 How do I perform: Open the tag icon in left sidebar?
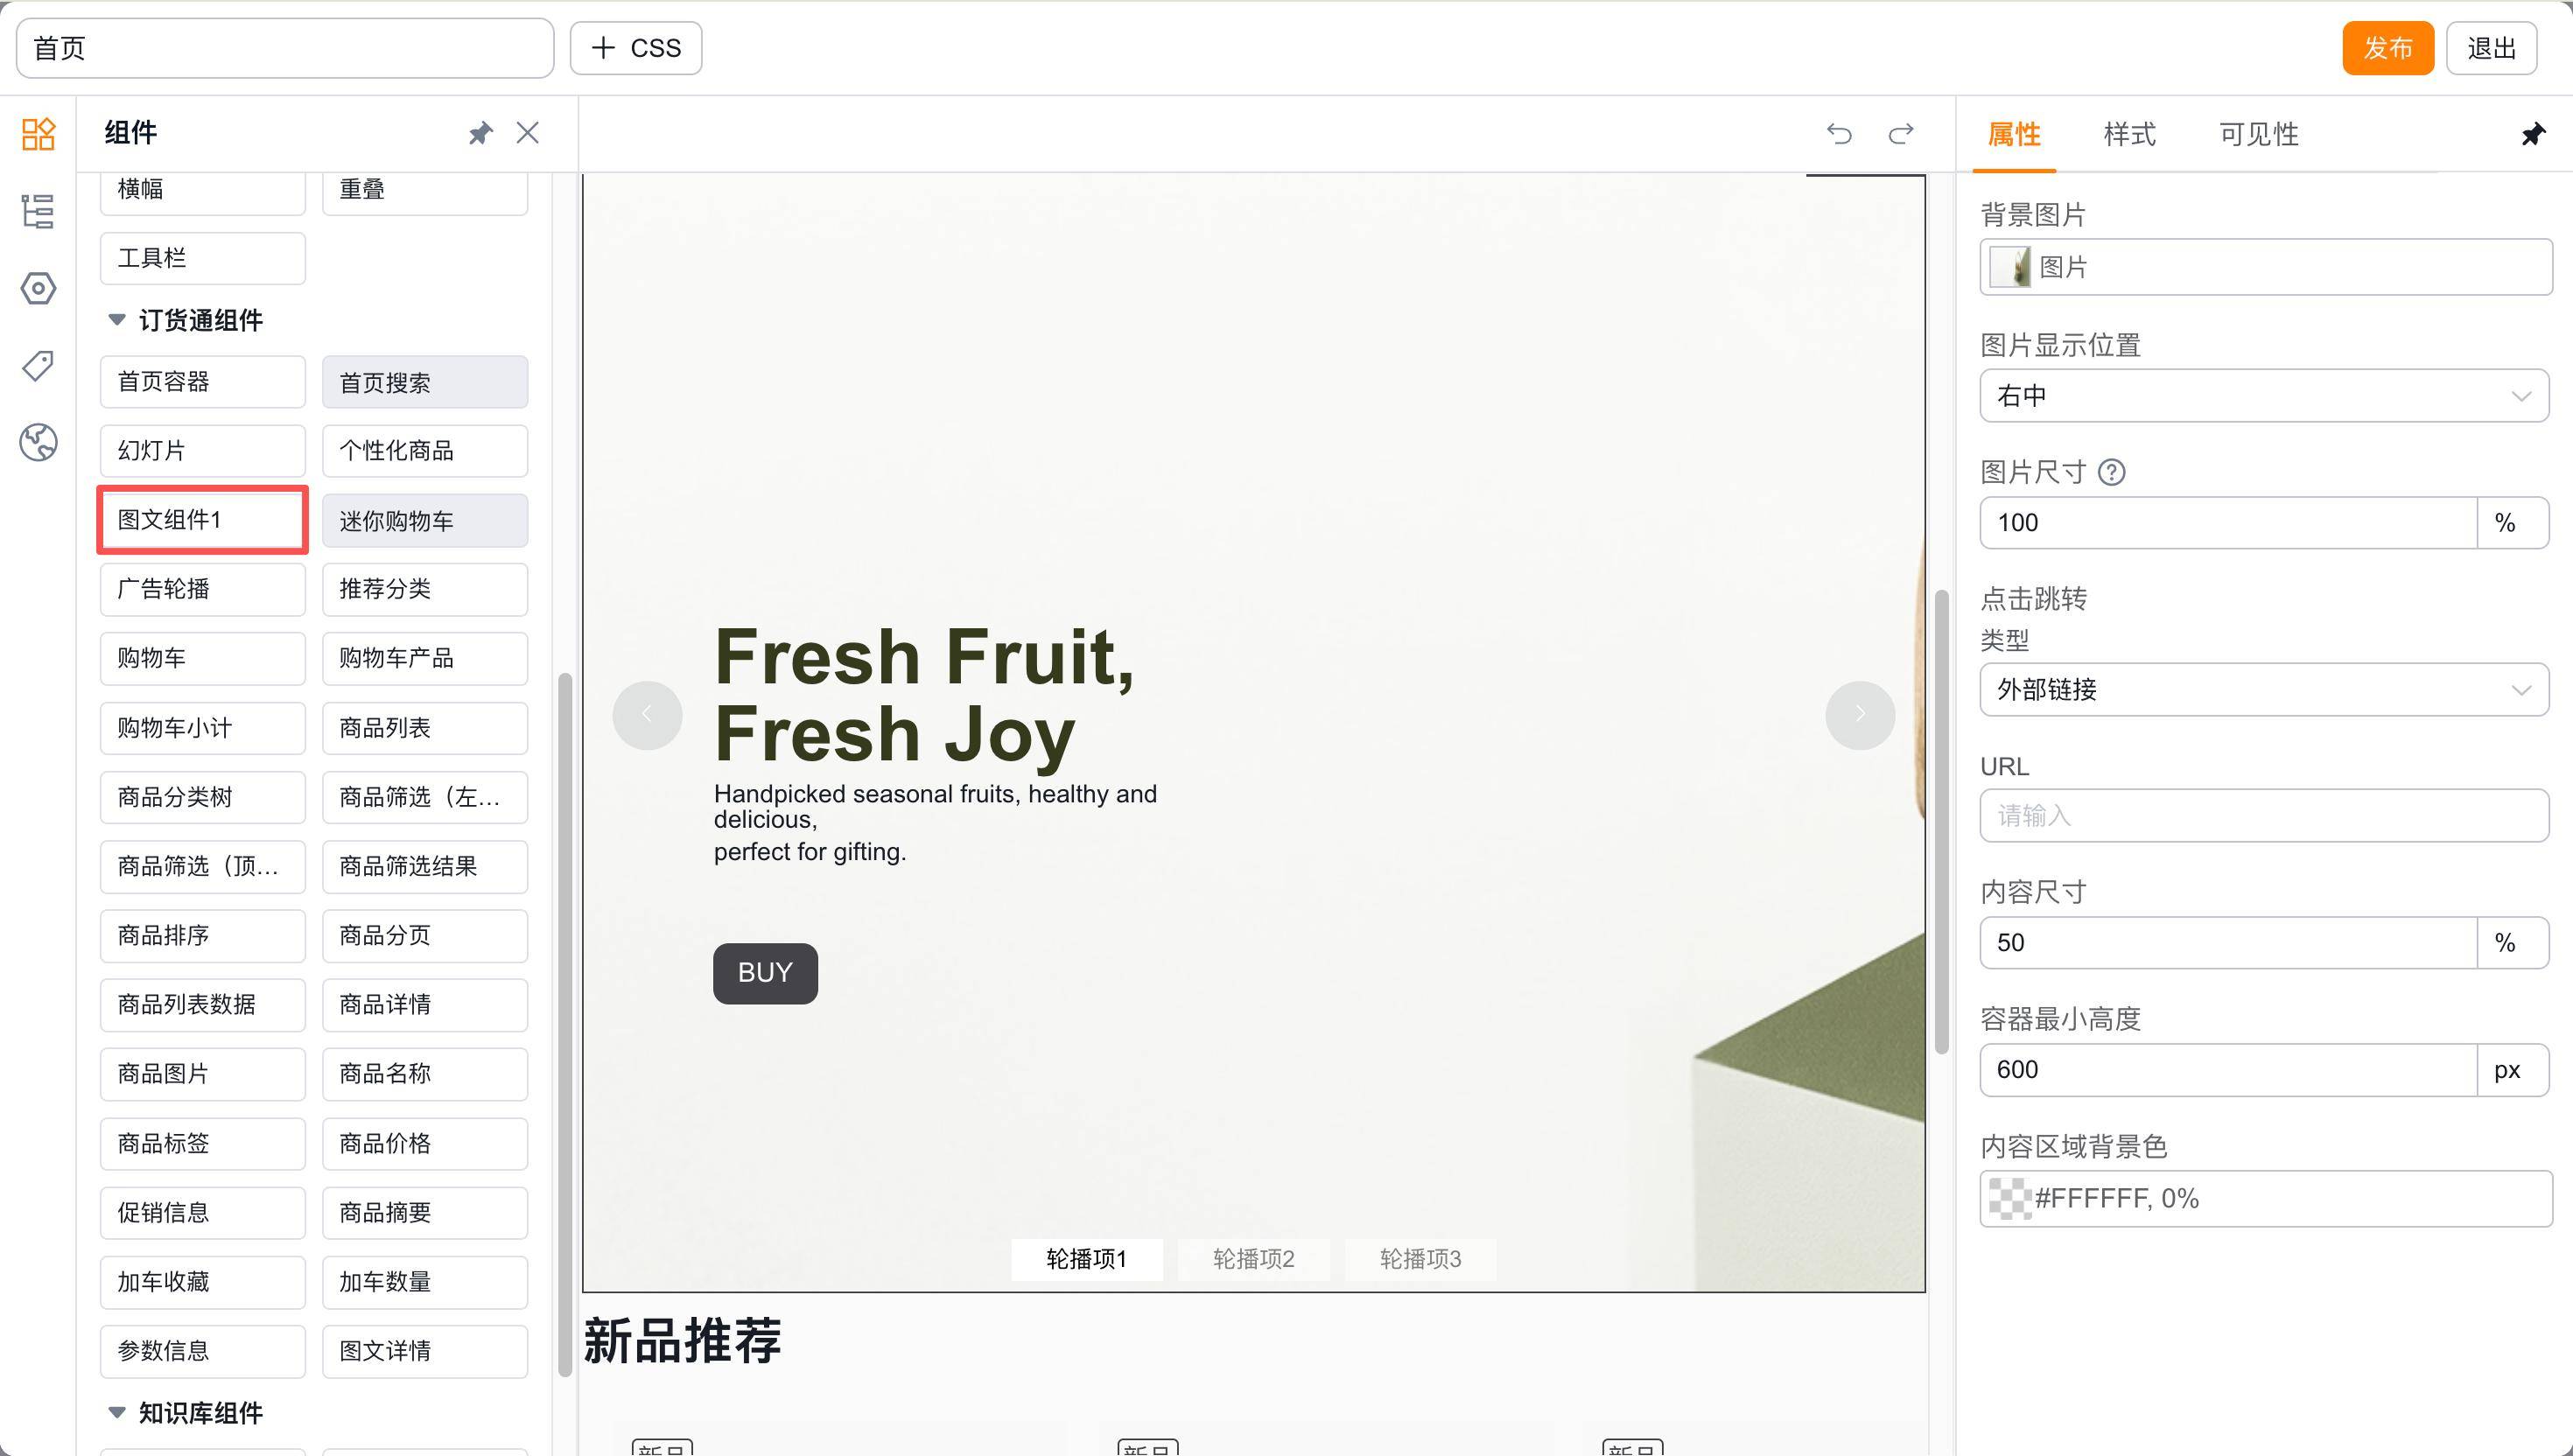(38, 365)
